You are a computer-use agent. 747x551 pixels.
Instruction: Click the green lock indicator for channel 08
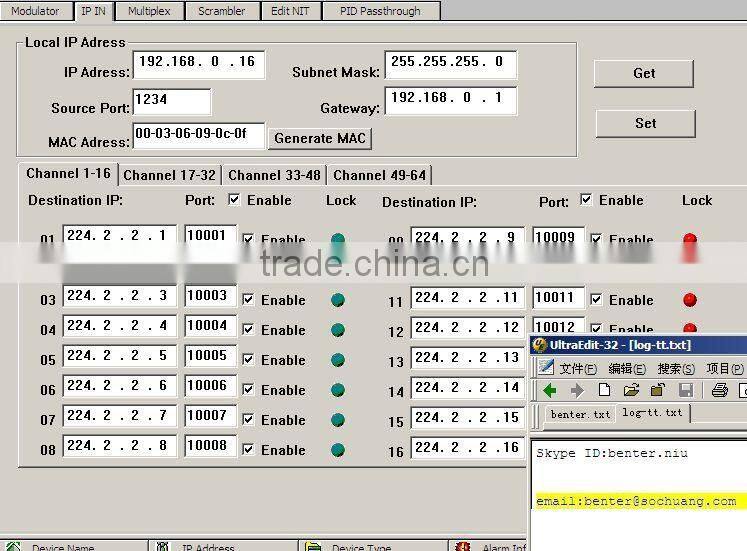click(338, 450)
